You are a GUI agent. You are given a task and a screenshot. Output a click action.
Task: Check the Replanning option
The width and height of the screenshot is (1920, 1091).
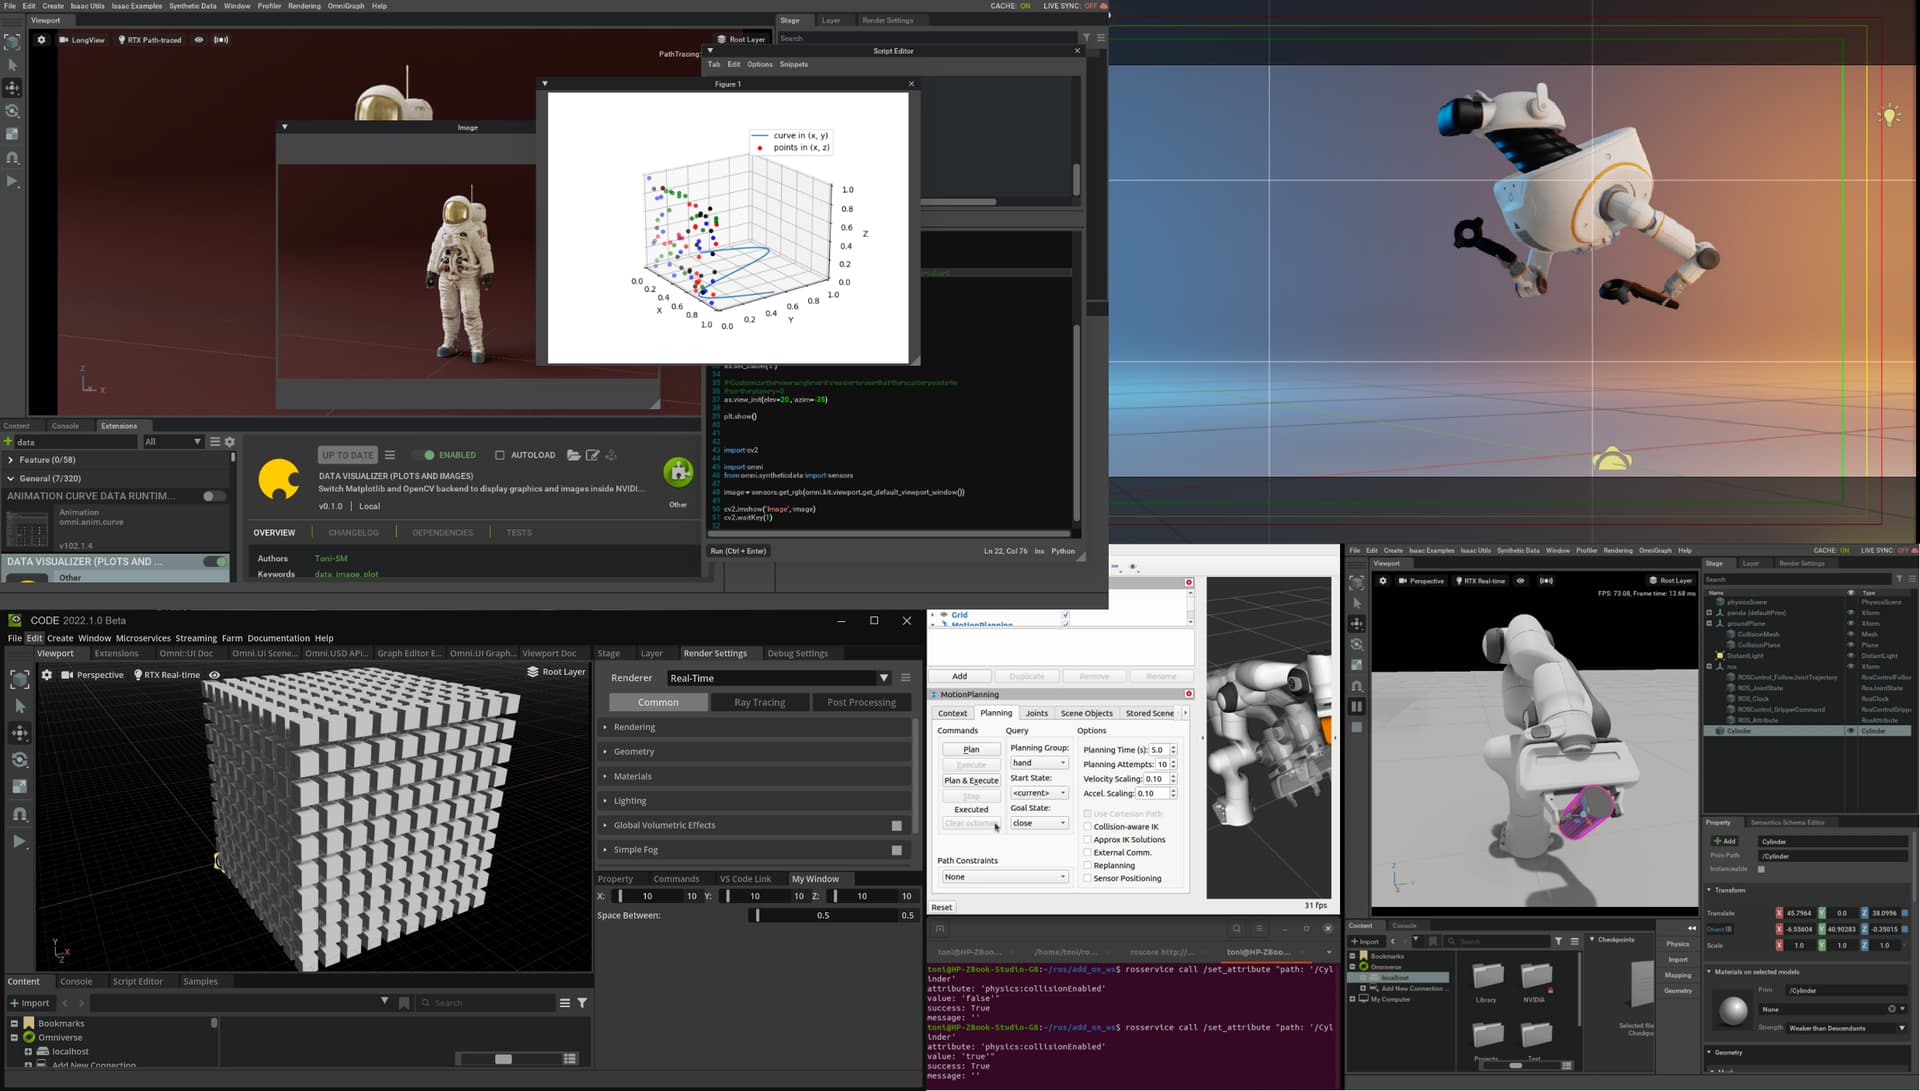click(1088, 866)
